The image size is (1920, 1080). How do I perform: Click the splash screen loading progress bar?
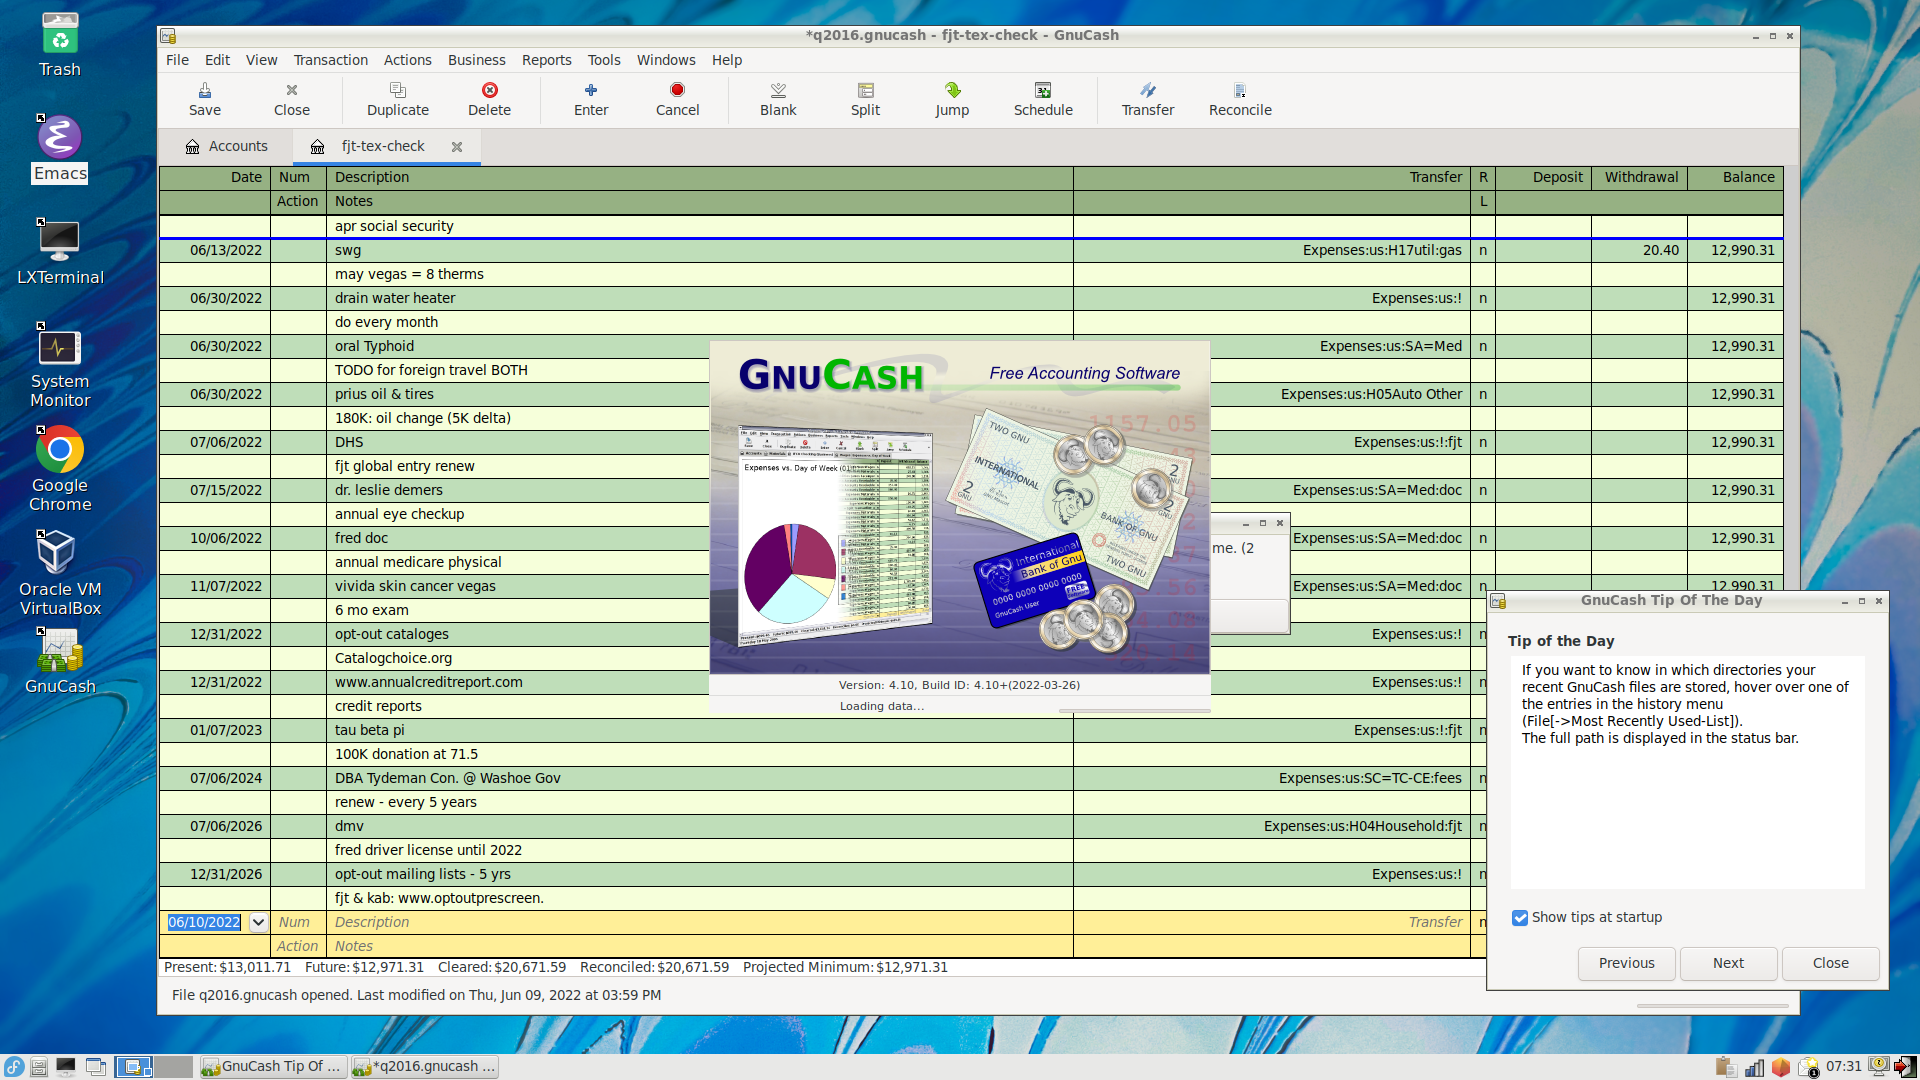[1134, 710]
